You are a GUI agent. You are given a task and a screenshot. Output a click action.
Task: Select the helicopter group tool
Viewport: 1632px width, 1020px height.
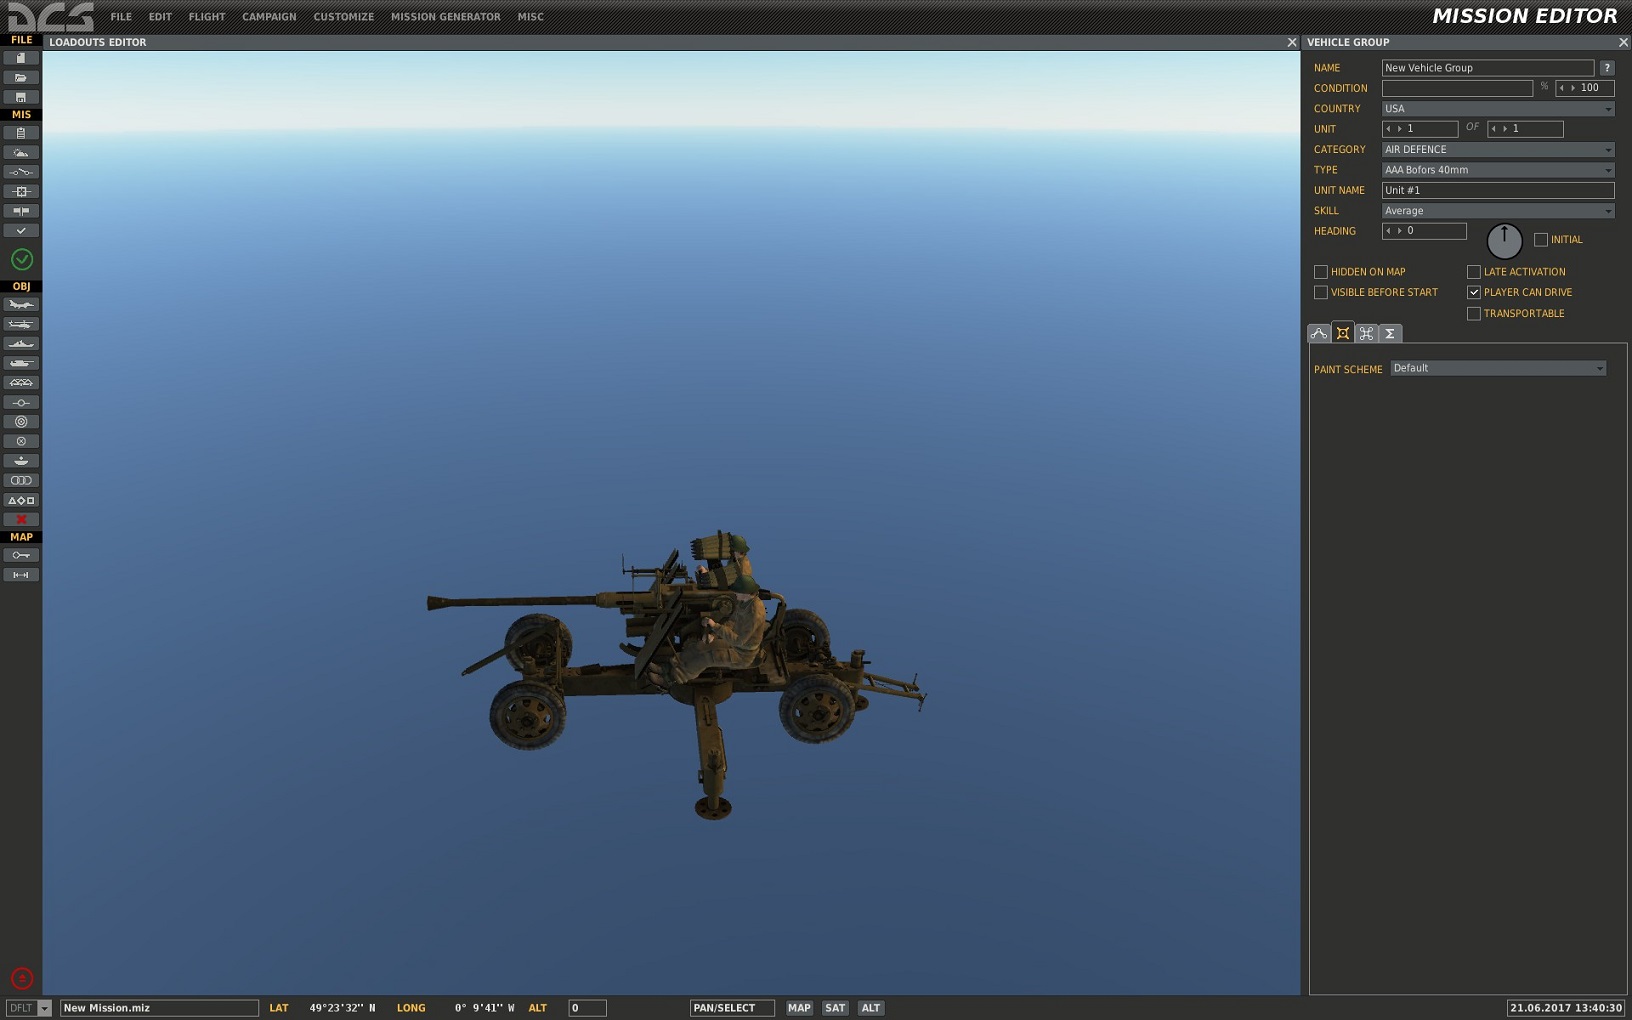click(x=21, y=324)
